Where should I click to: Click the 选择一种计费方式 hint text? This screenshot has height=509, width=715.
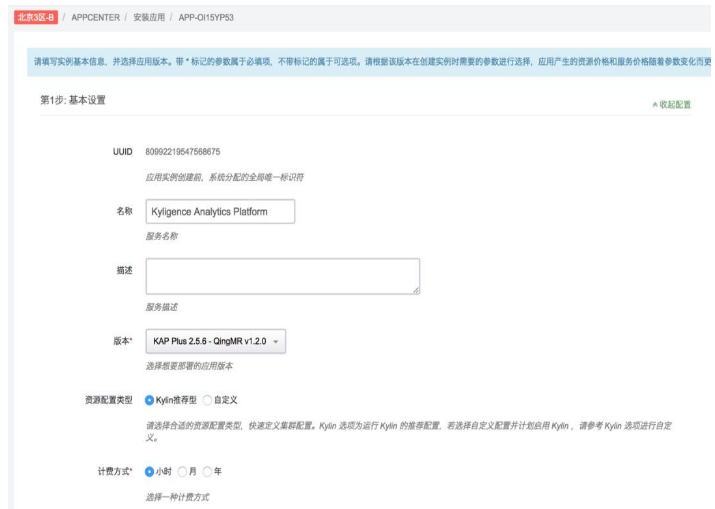177,497
